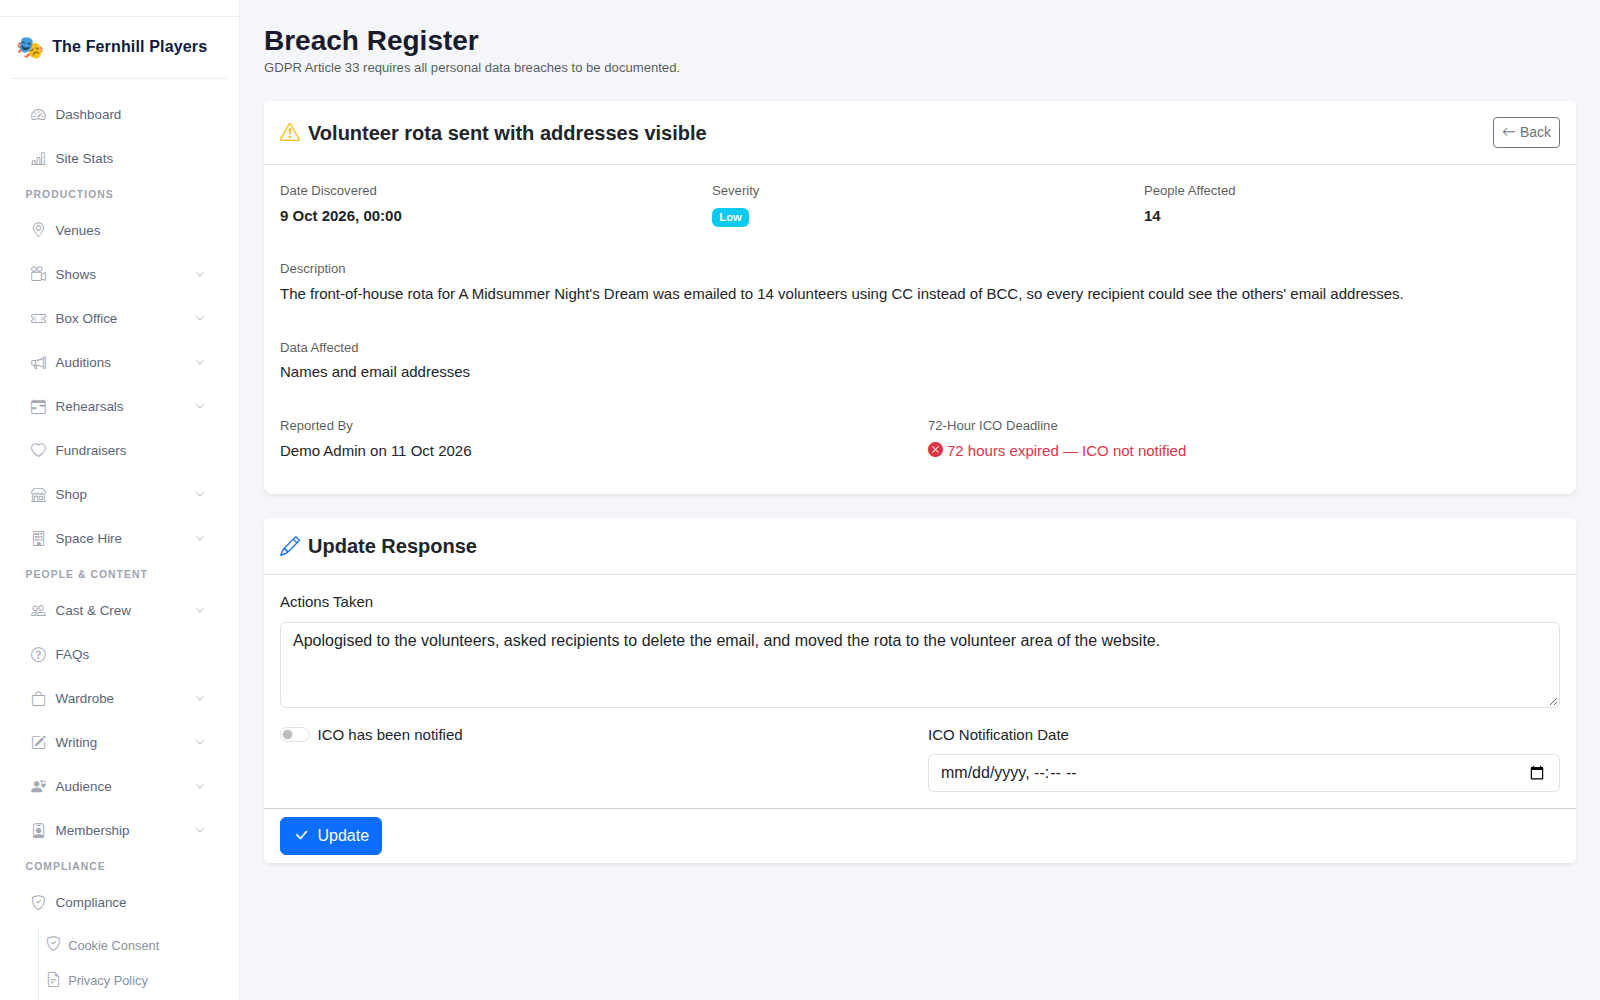Viewport: 1600px width, 1000px height.
Task: Click the Back button
Action: click(x=1526, y=132)
